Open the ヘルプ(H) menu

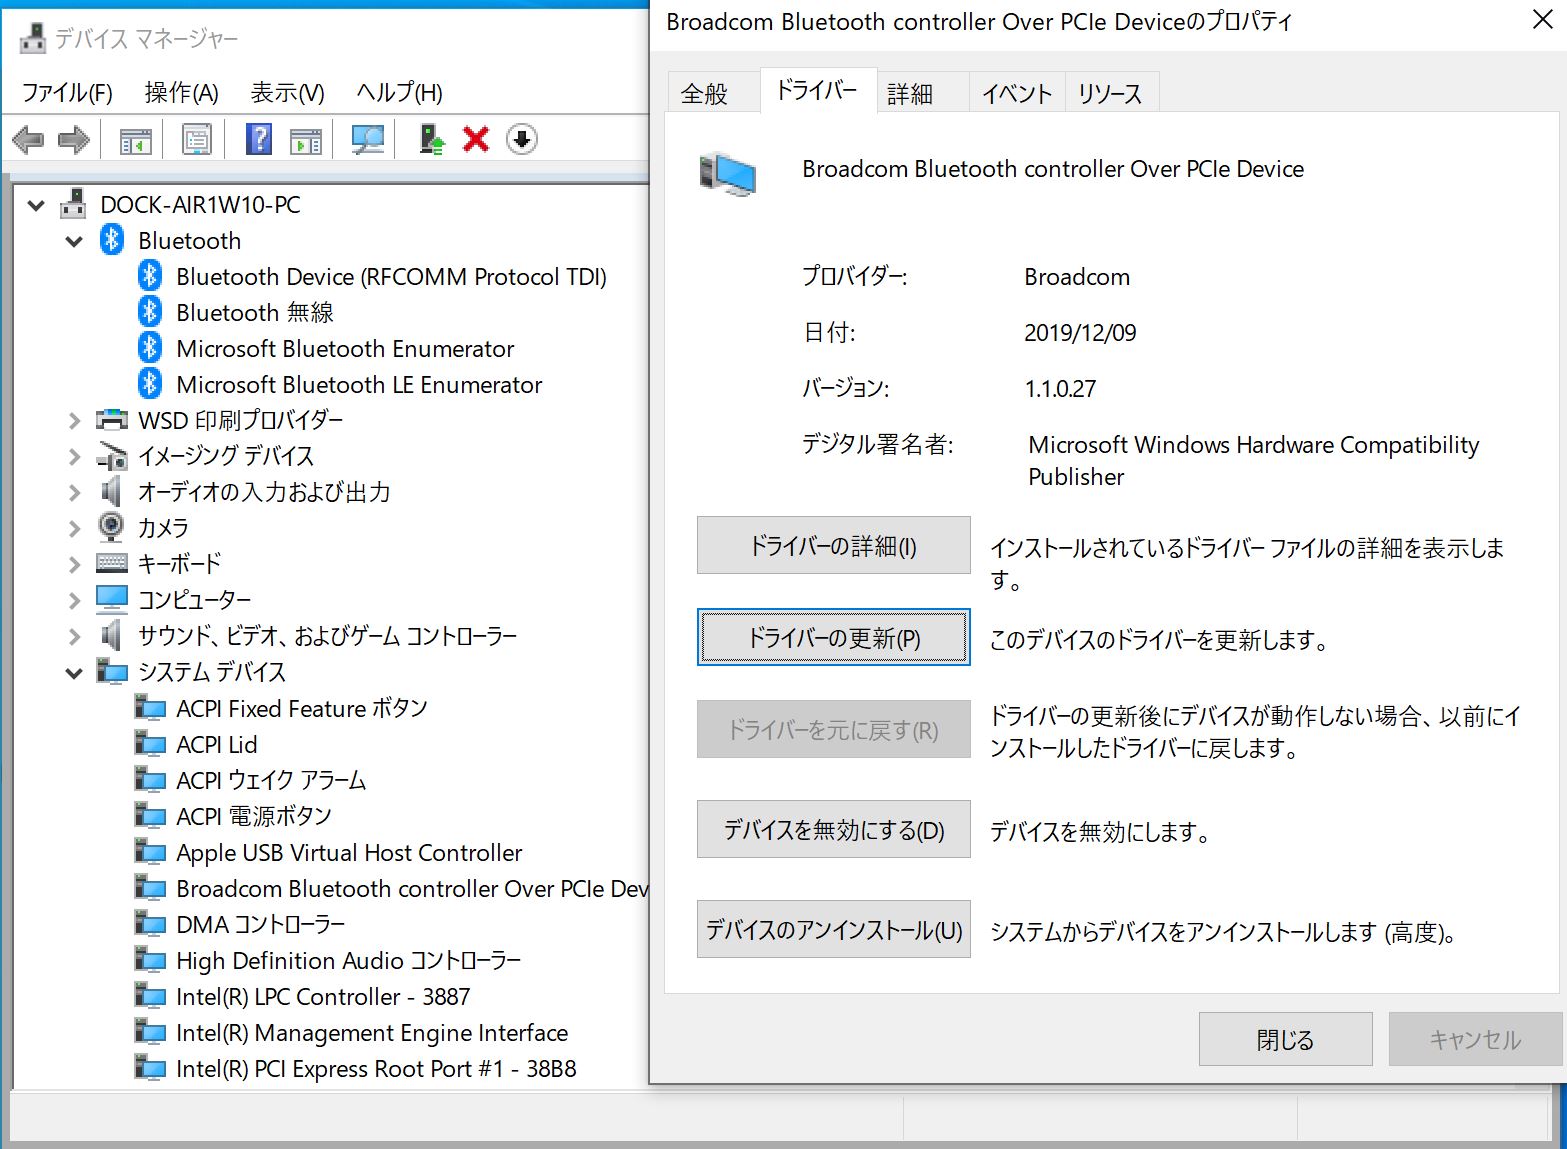[x=399, y=93]
